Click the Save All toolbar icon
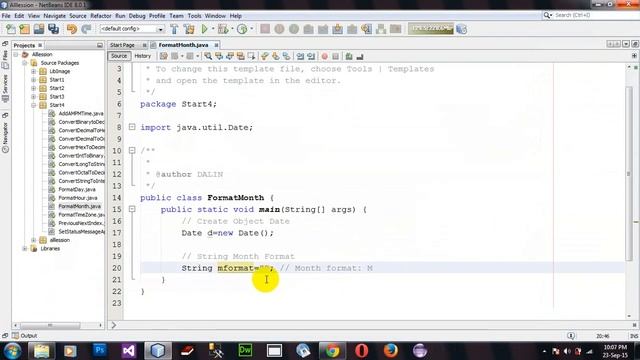Image resolution: width=640 pixels, height=360 pixels. coord(53,29)
